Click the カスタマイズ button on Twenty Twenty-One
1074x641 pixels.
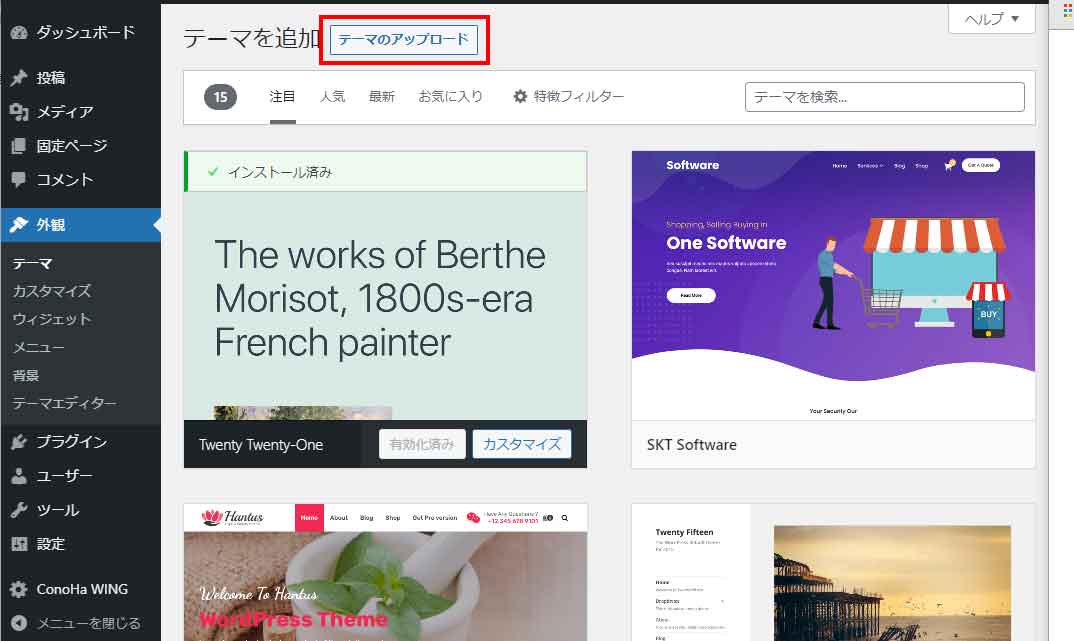click(522, 444)
